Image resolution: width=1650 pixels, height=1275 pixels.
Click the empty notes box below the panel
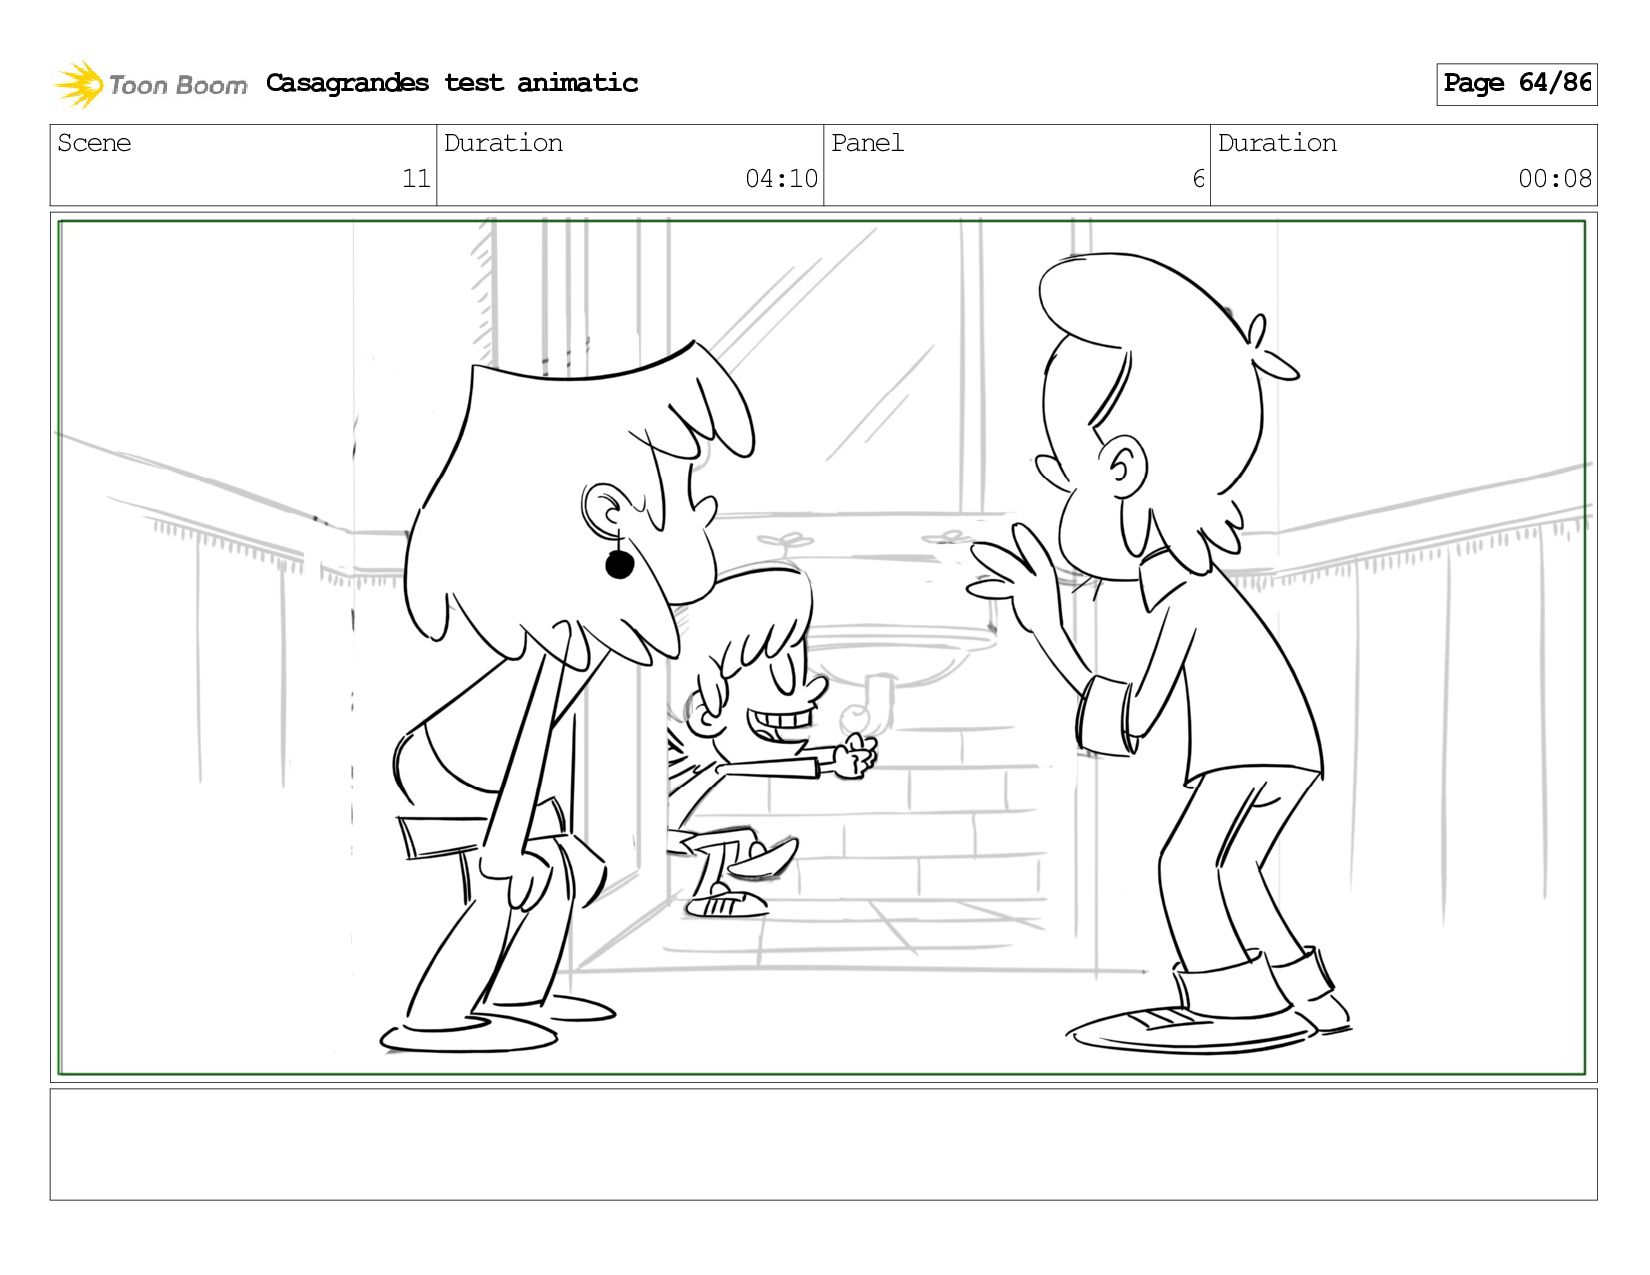[x=823, y=1144]
